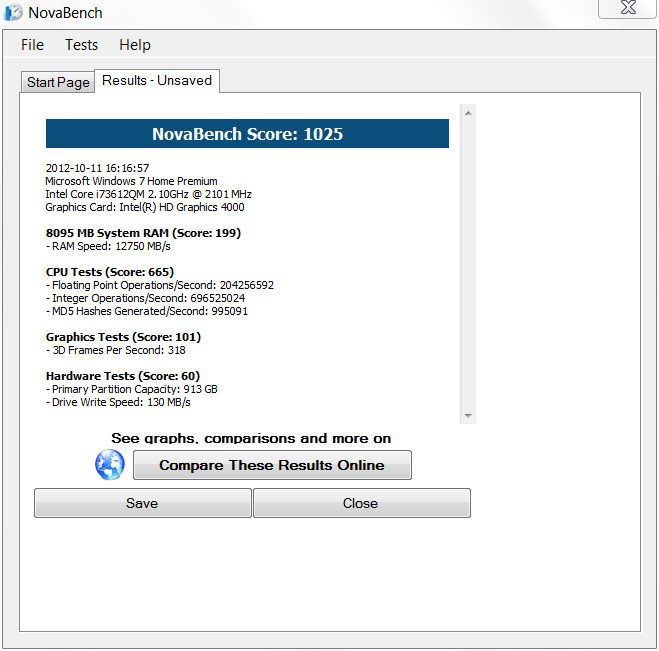Open the Tests menu
659x651 pixels.
82,45
